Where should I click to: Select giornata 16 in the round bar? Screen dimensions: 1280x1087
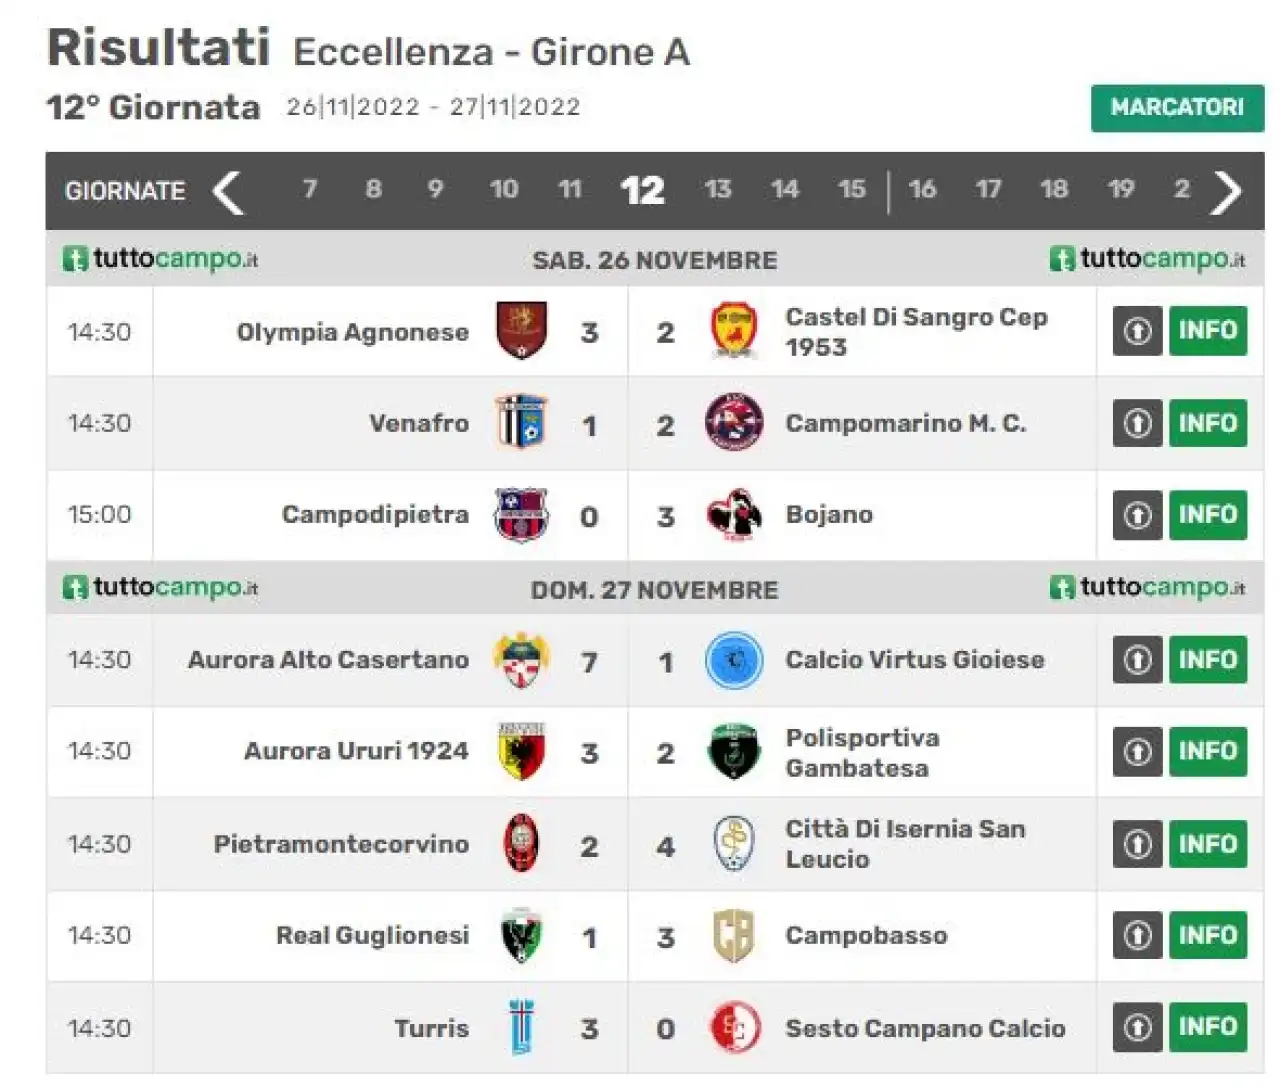[922, 190]
